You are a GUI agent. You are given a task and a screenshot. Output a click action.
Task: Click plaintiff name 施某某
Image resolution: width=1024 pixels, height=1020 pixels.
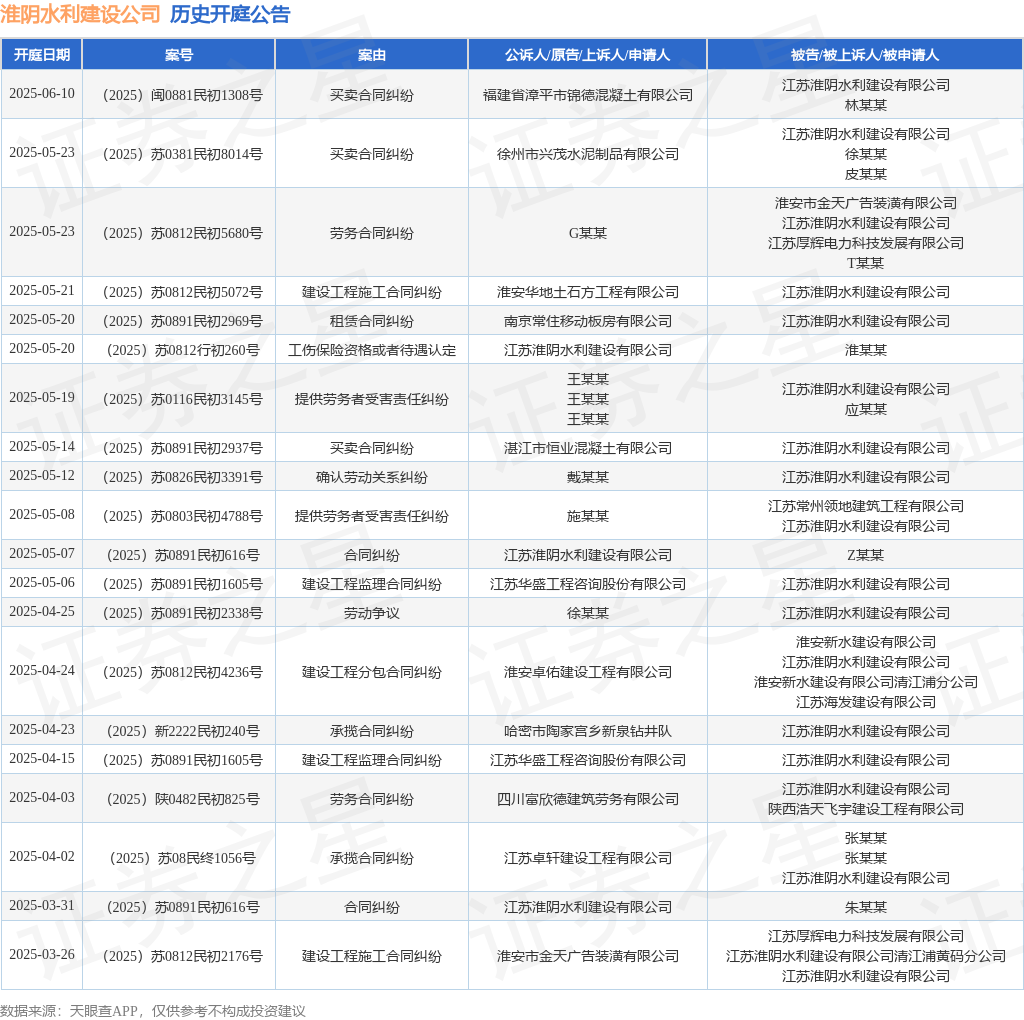[x=588, y=517]
